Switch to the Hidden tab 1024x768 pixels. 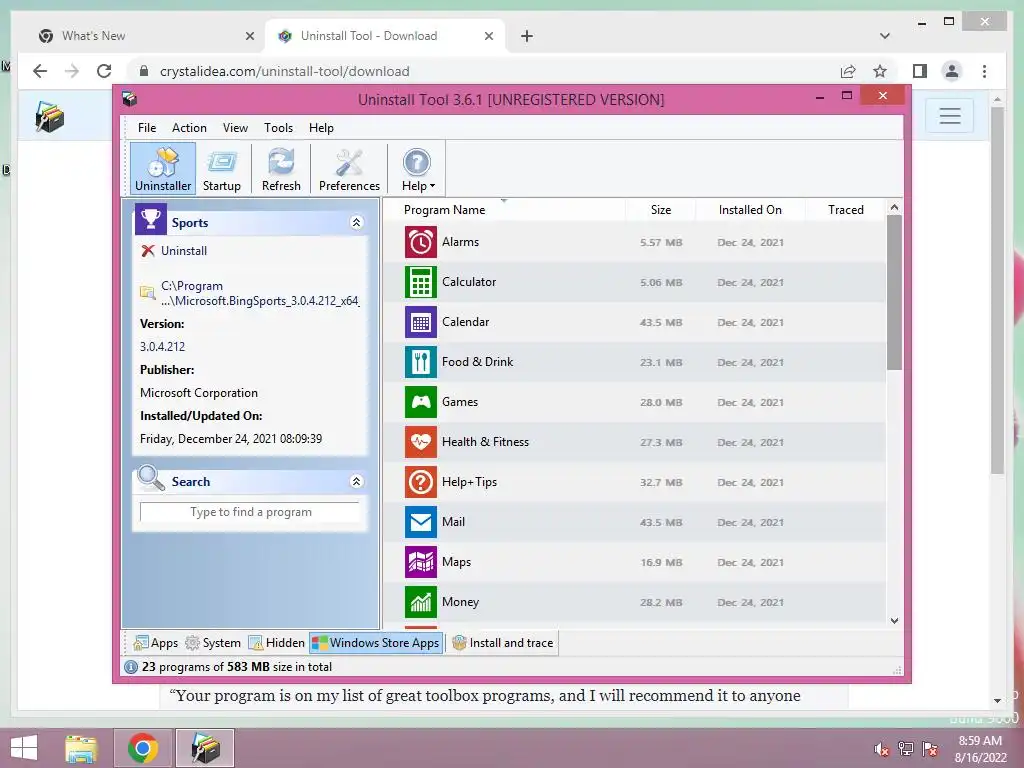[x=277, y=643]
